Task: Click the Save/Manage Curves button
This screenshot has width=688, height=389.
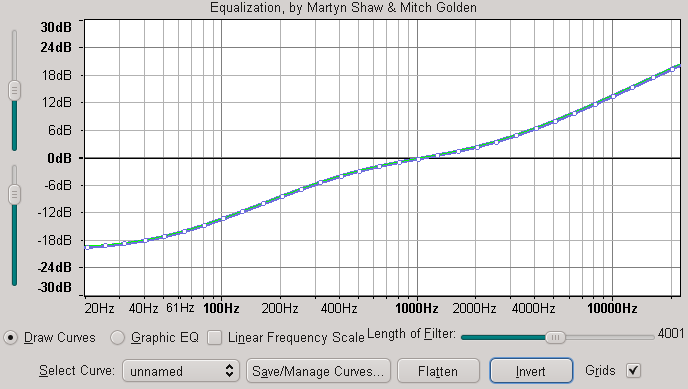Action: tap(318, 371)
